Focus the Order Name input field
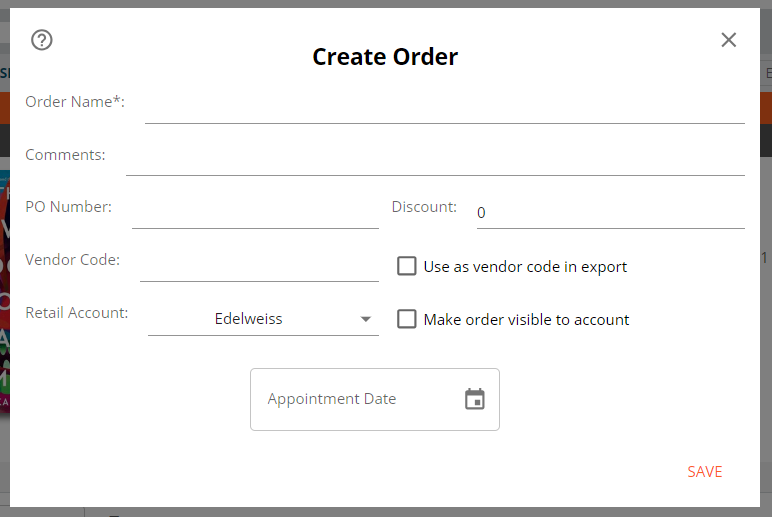This screenshot has width=772, height=517. (x=445, y=107)
